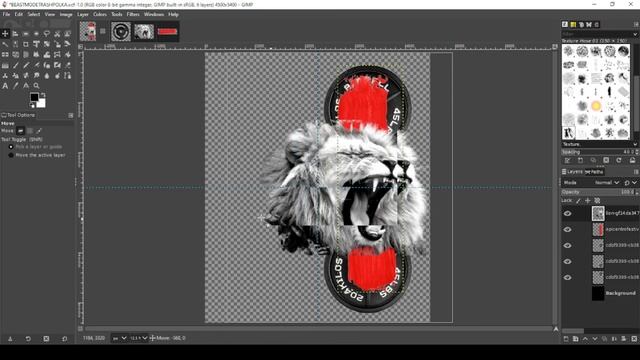
Task: Select the Crop tool
Action: 26,44
